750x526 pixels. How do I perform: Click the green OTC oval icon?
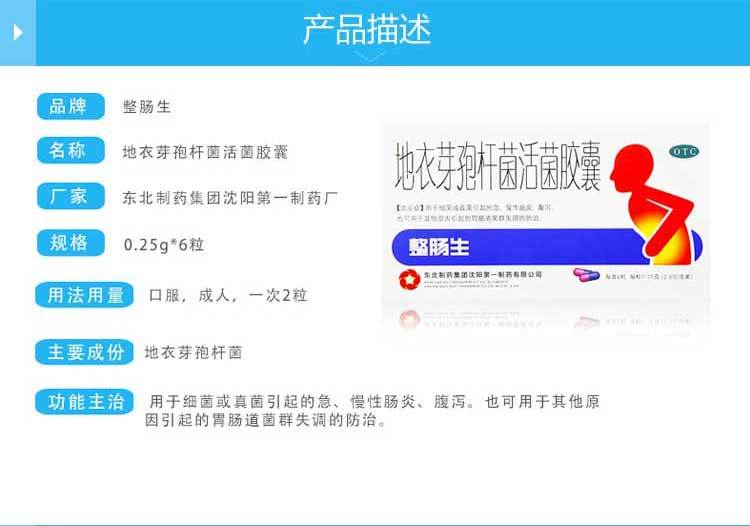point(684,152)
